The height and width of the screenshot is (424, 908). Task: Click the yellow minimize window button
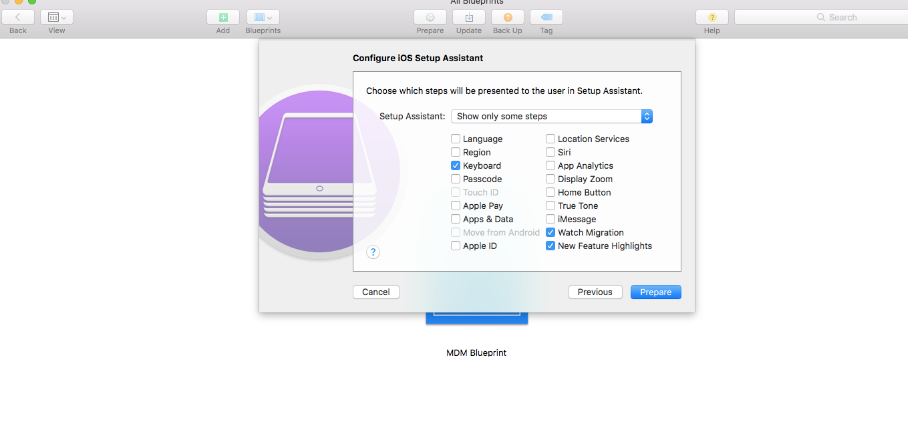pos(19,2)
